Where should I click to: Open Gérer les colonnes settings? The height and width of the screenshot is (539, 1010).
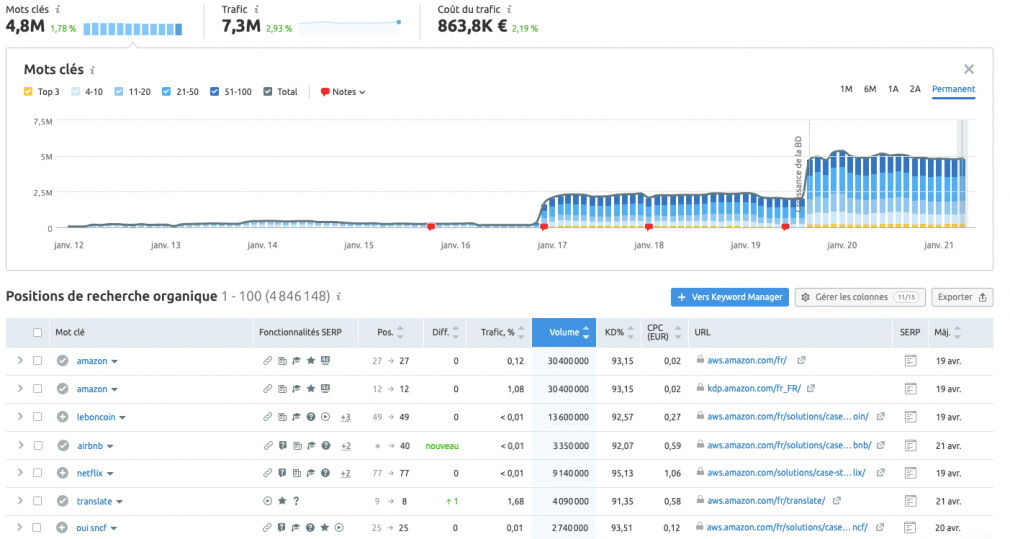[860, 297]
